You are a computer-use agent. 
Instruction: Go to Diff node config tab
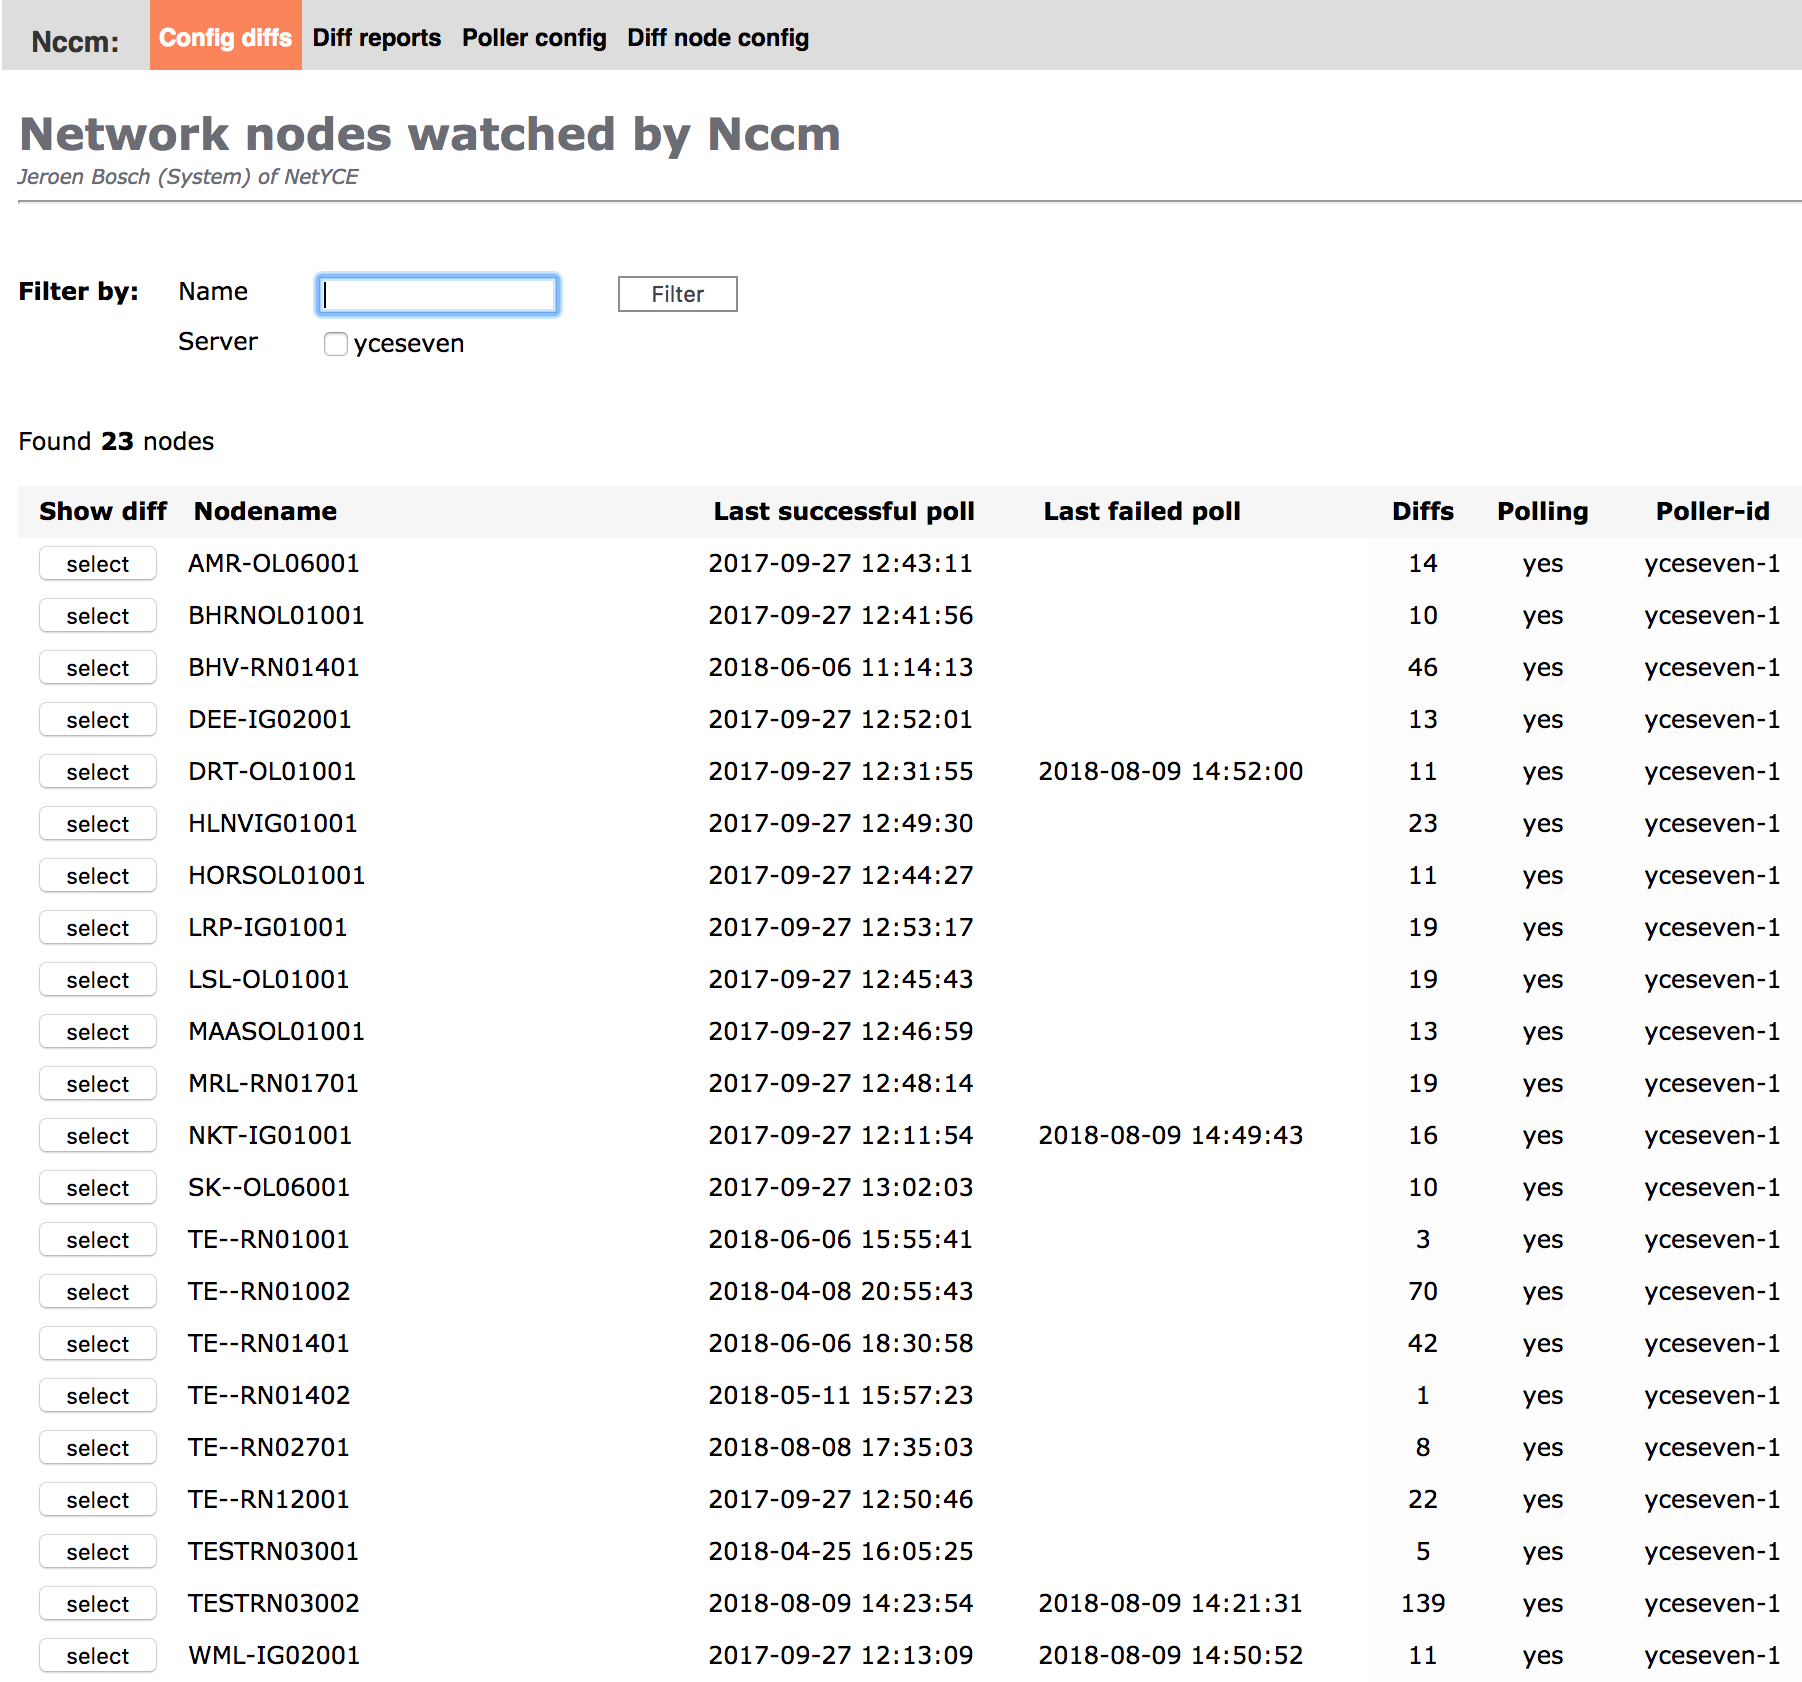coord(717,37)
